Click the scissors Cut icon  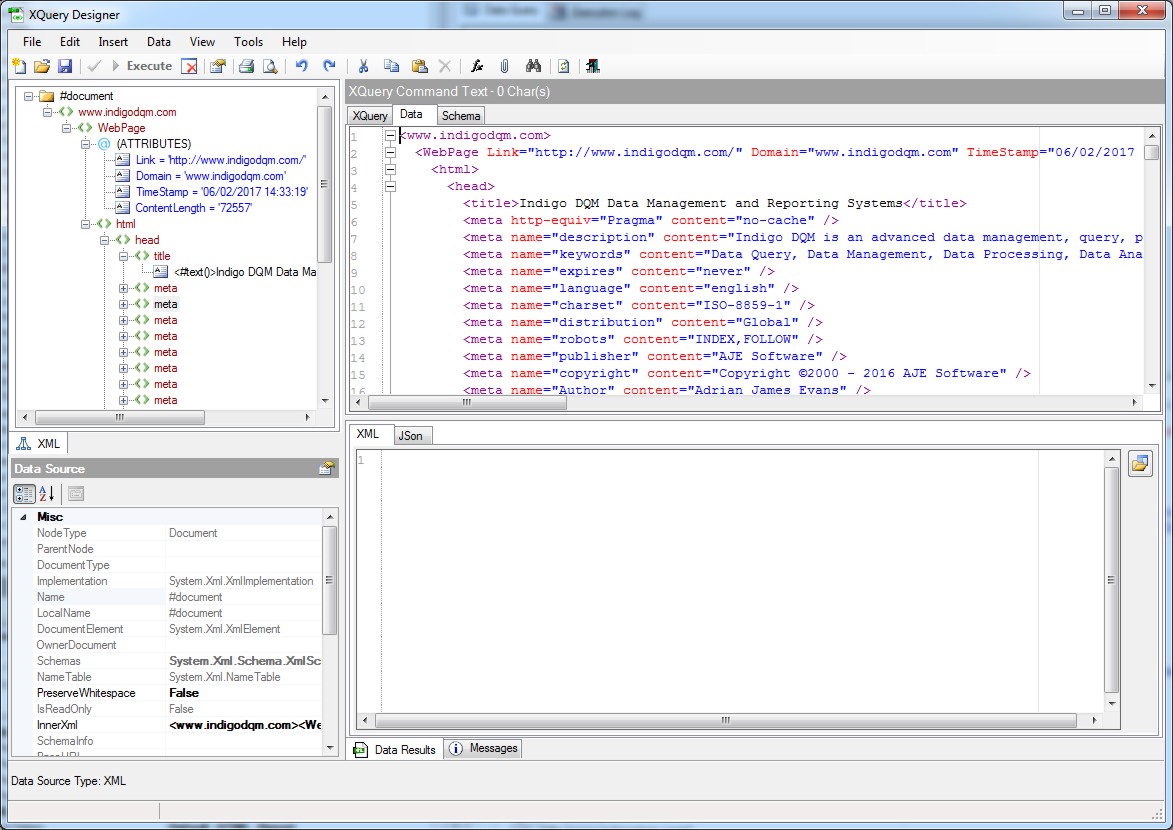(x=363, y=66)
